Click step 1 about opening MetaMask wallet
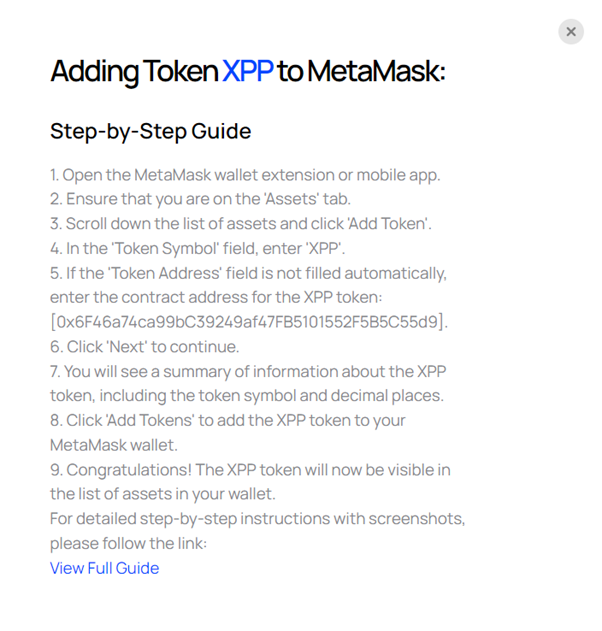Screen dimensions: 602x631 245,175
